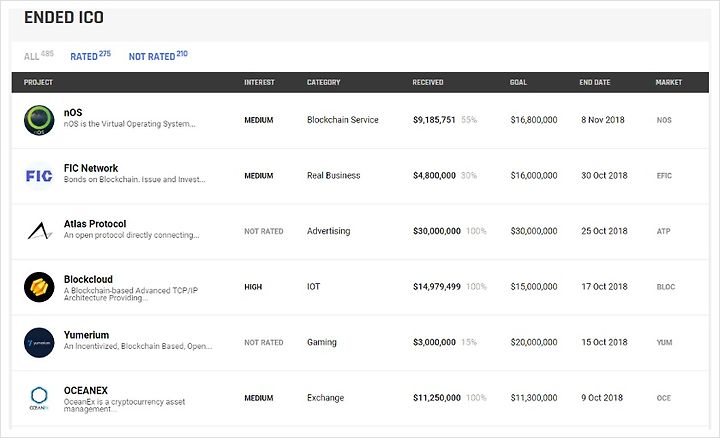720x438 pixels.
Task: Click the NOT RATED label for Atlas Protocol
Action: tap(264, 231)
